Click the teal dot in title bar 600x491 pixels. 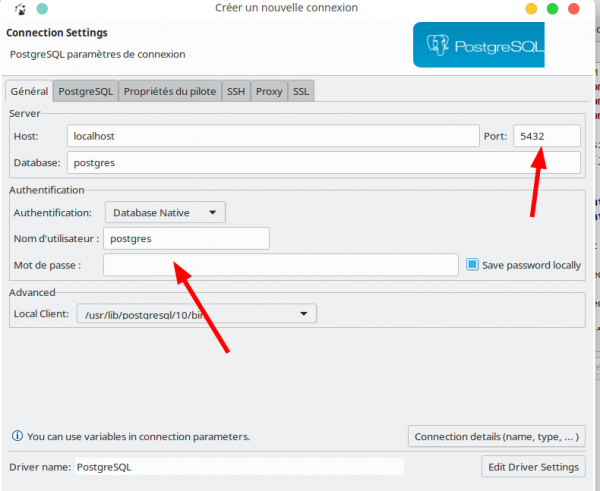pyautogui.click(x=40, y=8)
